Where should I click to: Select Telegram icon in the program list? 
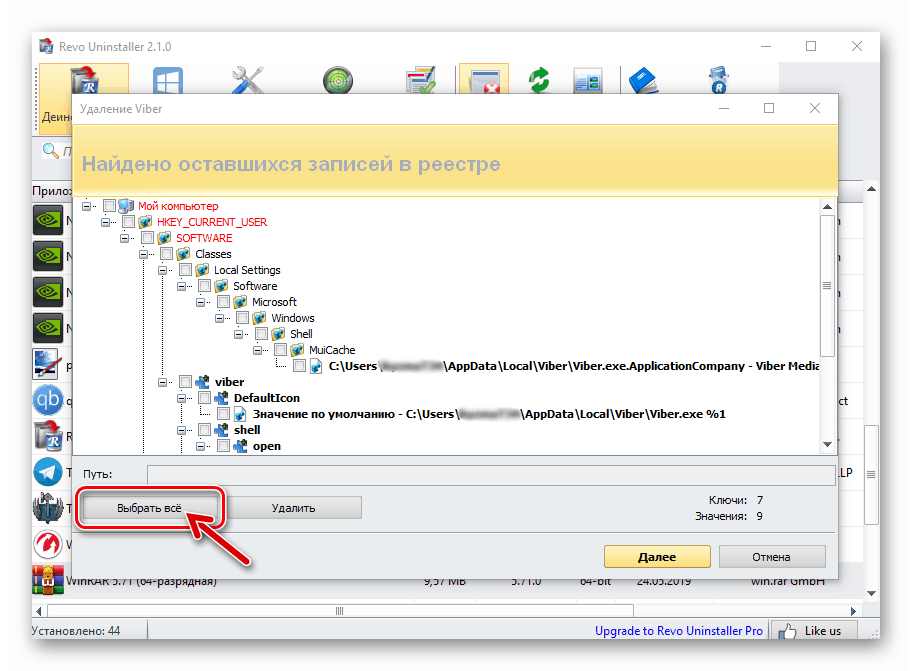tap(48, 472)
